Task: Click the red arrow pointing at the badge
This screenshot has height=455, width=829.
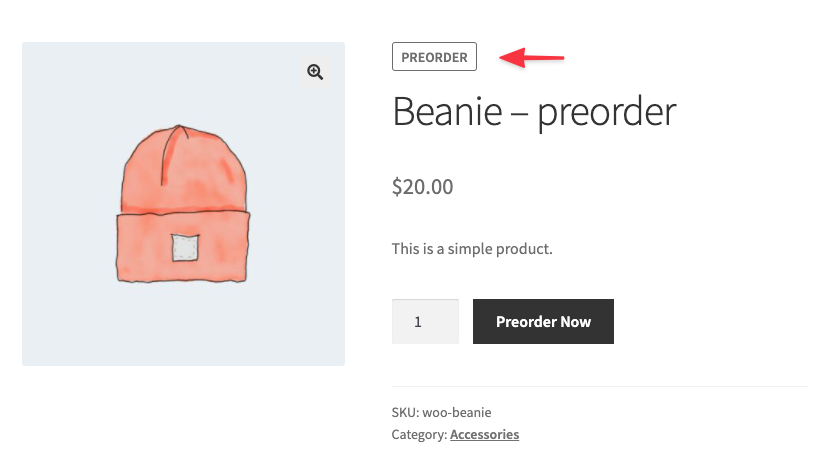Action: (x=532, y=58)
